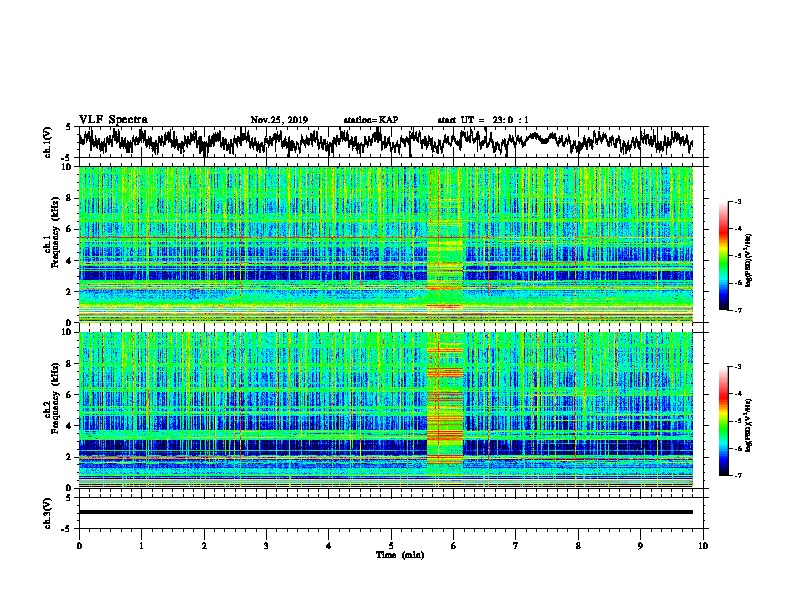792x612 pixels.
Task: Select the date text "Nov.25, 2019"
Action: point(279,120)
